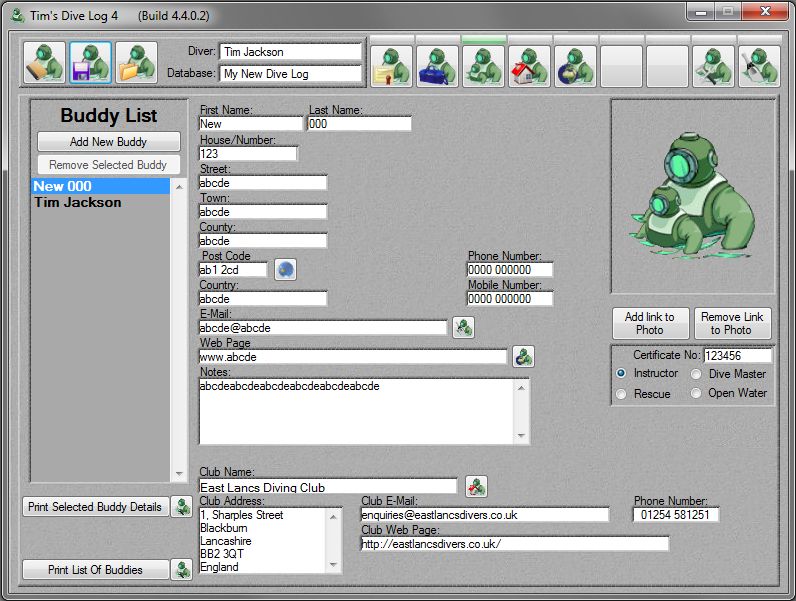Click Print Selected Buddy Details button

(x=95, y=507)
